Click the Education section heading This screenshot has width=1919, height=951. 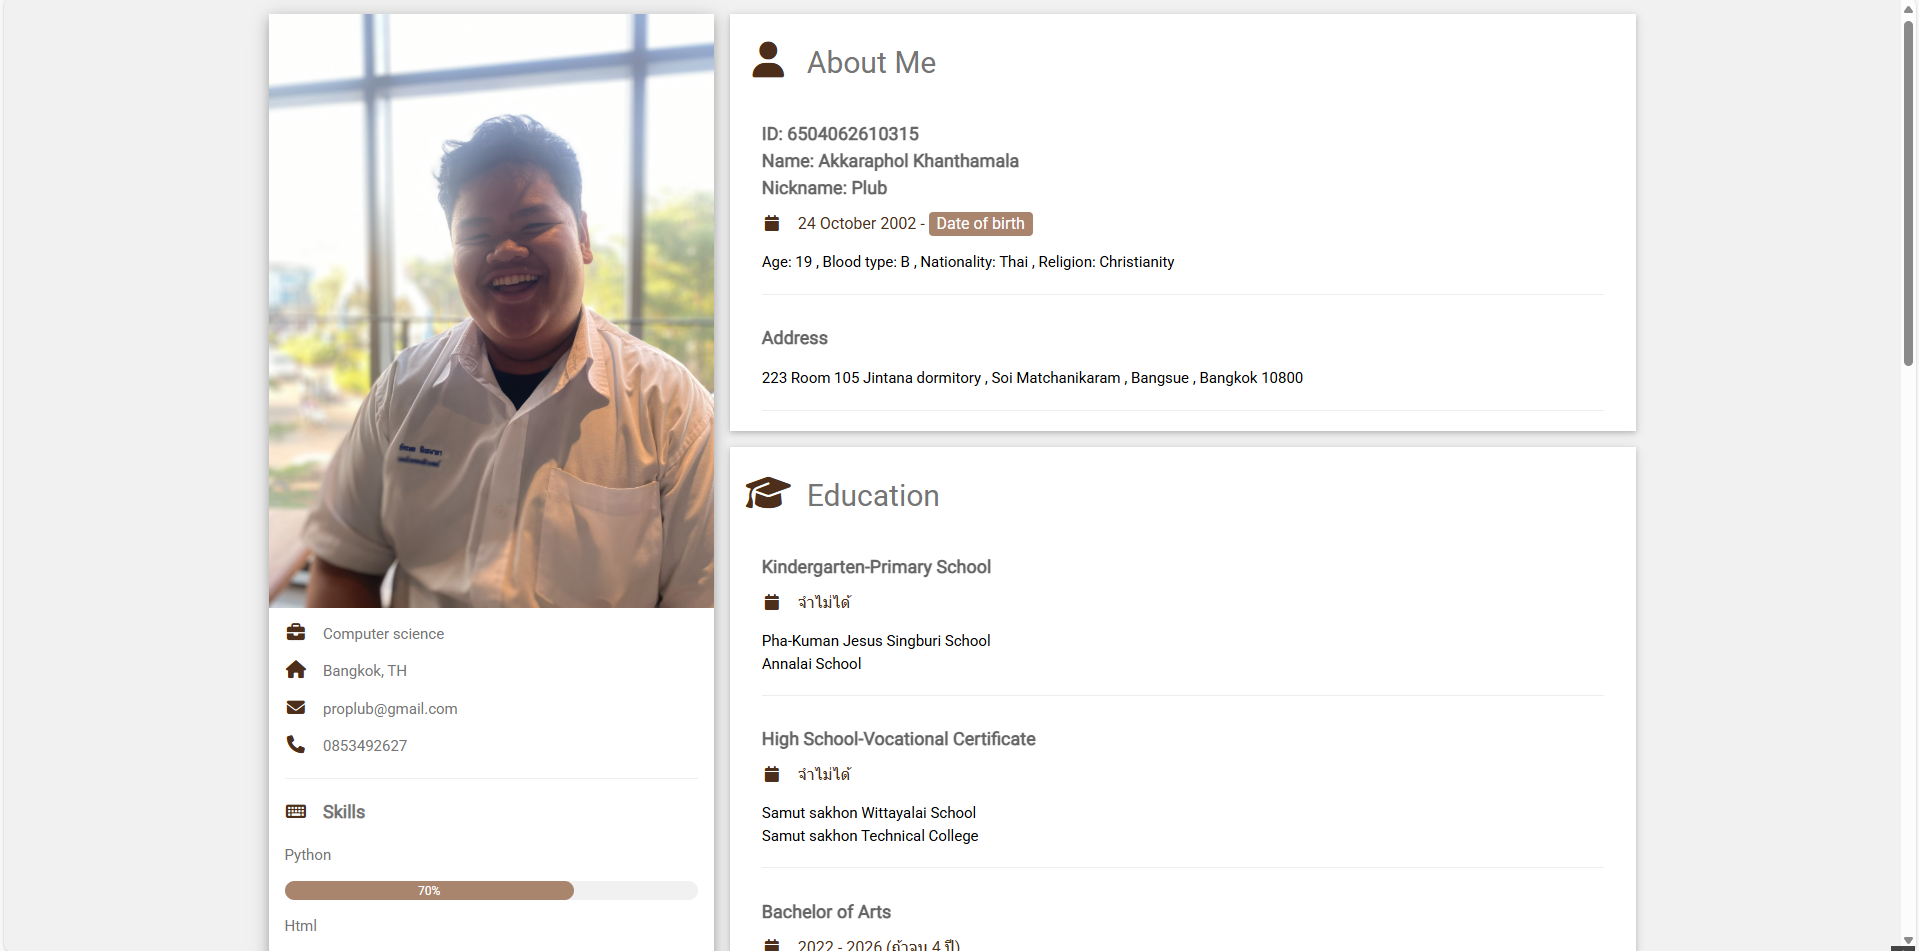pos(873,496)
